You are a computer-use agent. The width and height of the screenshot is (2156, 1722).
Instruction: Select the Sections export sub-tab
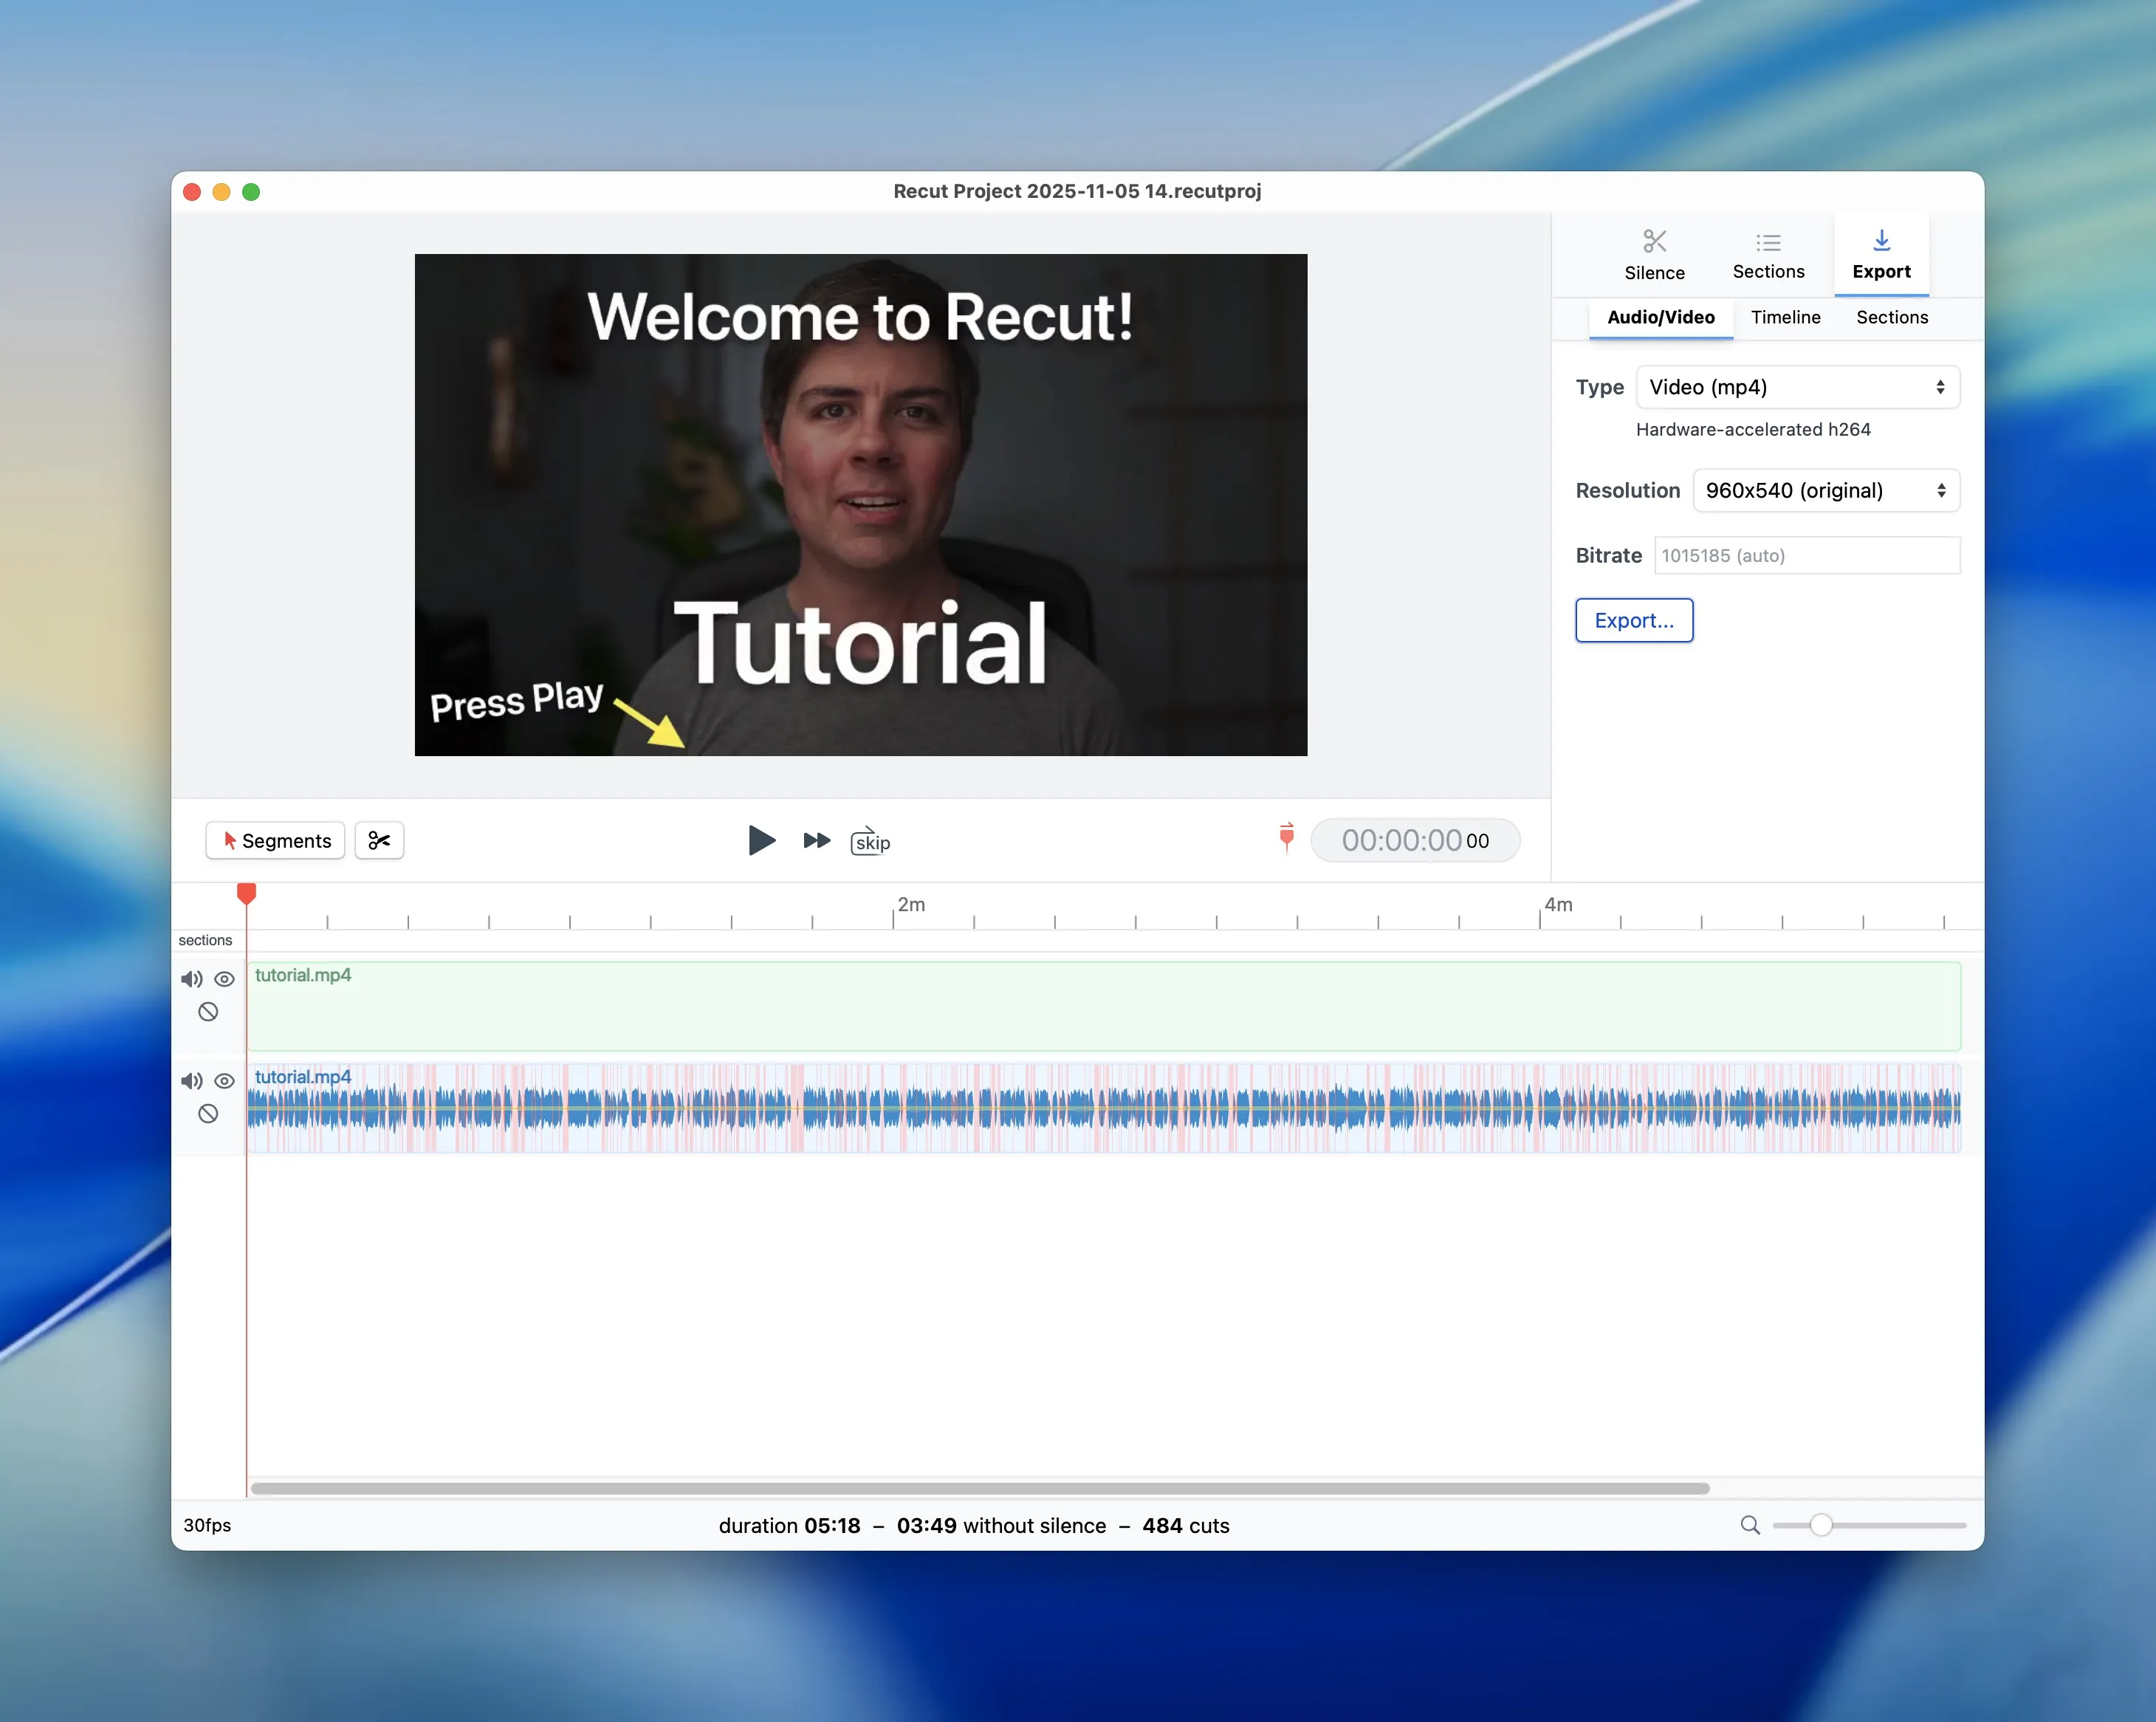click(x=1891, y=317)
